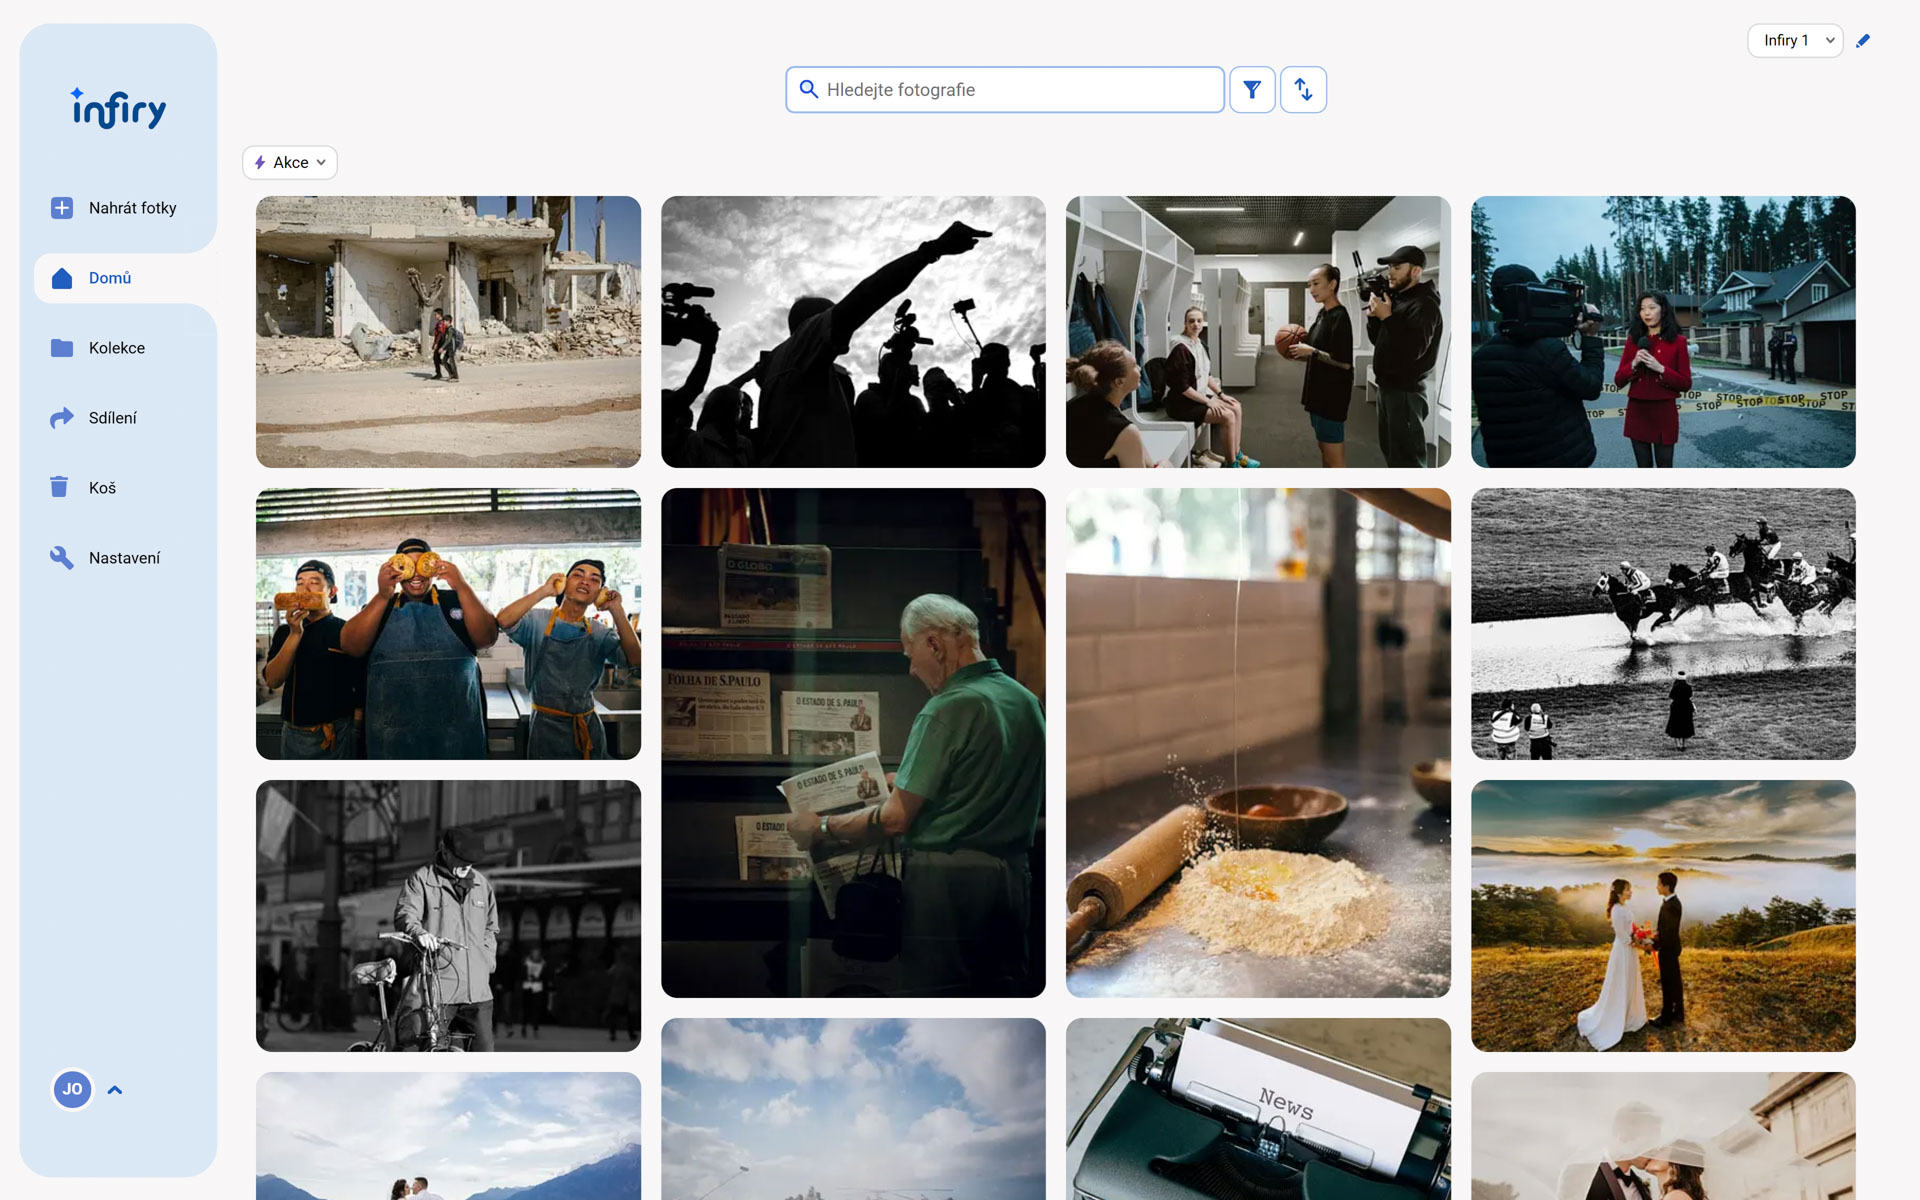Click the folder icon next to Kolekce
1920x1200 pixels.
click(x=62, y=348)
